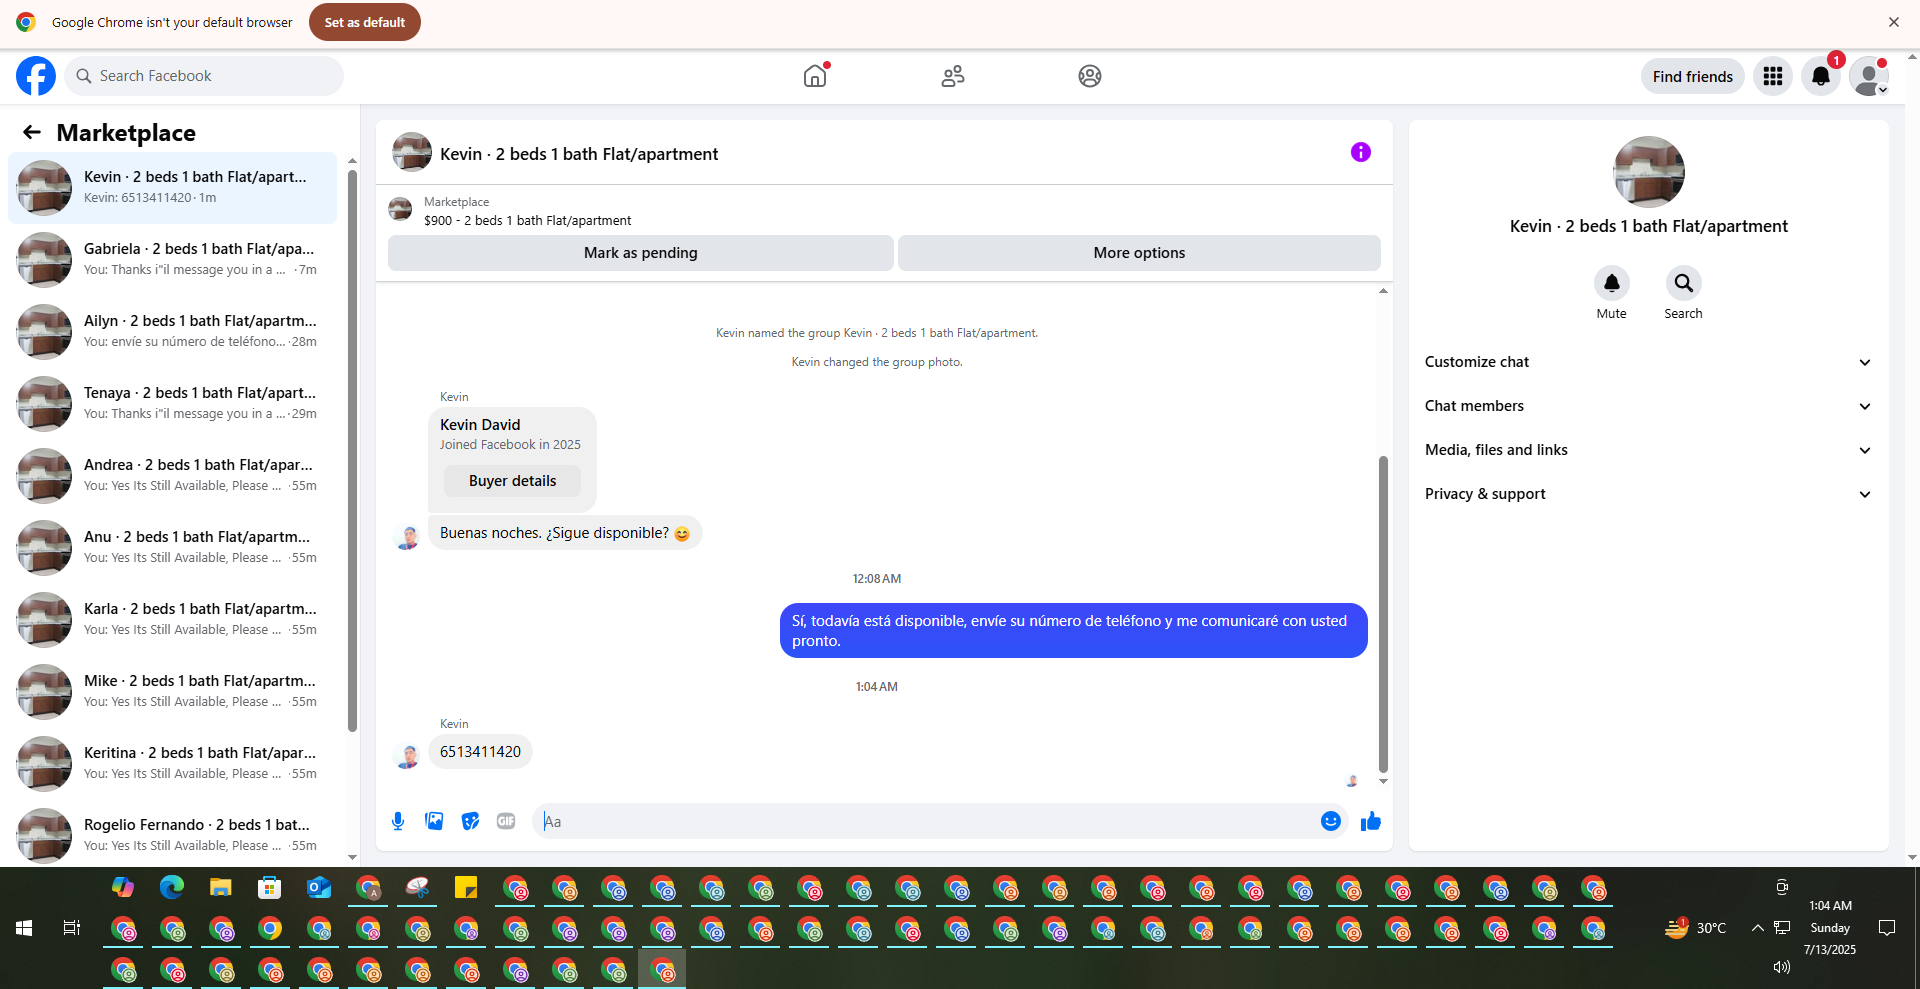Screen dimensions: 1920x989
Task: Open the emoji picker in message box
Action: tap(1331, 821)
